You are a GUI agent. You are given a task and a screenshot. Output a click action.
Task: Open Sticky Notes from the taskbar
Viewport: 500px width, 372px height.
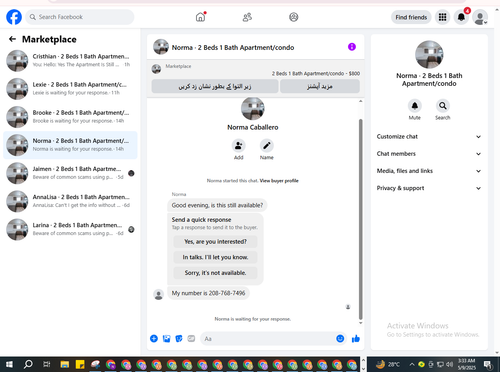click(80, 364)
